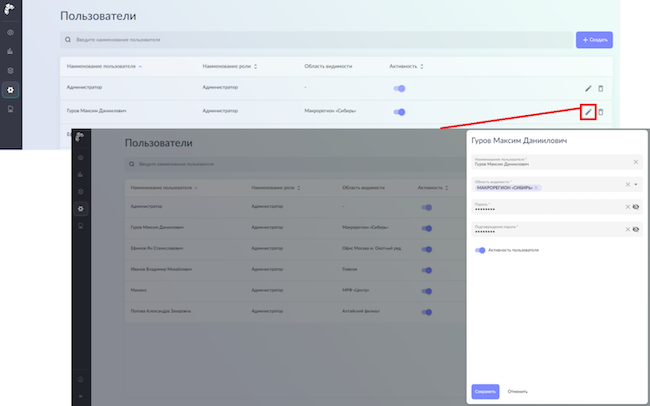Viewport: 650px width, 406px height.
Task: Click the trash icon in the Администратор row
Action: pos(601,88)
